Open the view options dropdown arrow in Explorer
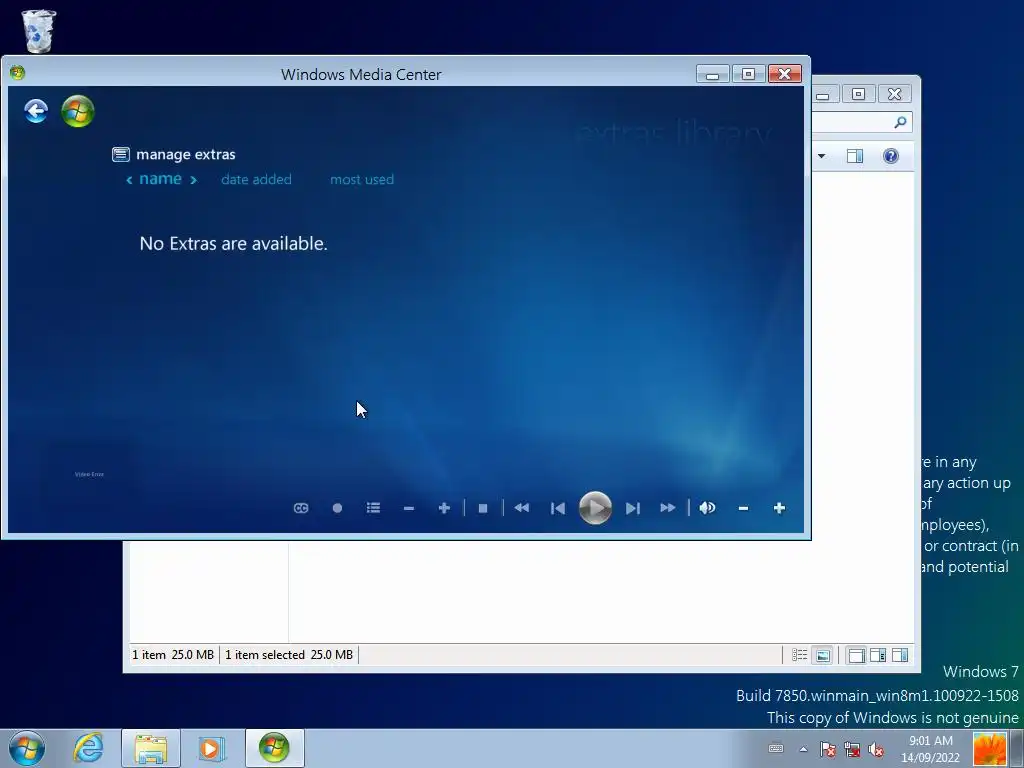The width and height of the screenshot is (1024, 768). click(x=822, y=156)
